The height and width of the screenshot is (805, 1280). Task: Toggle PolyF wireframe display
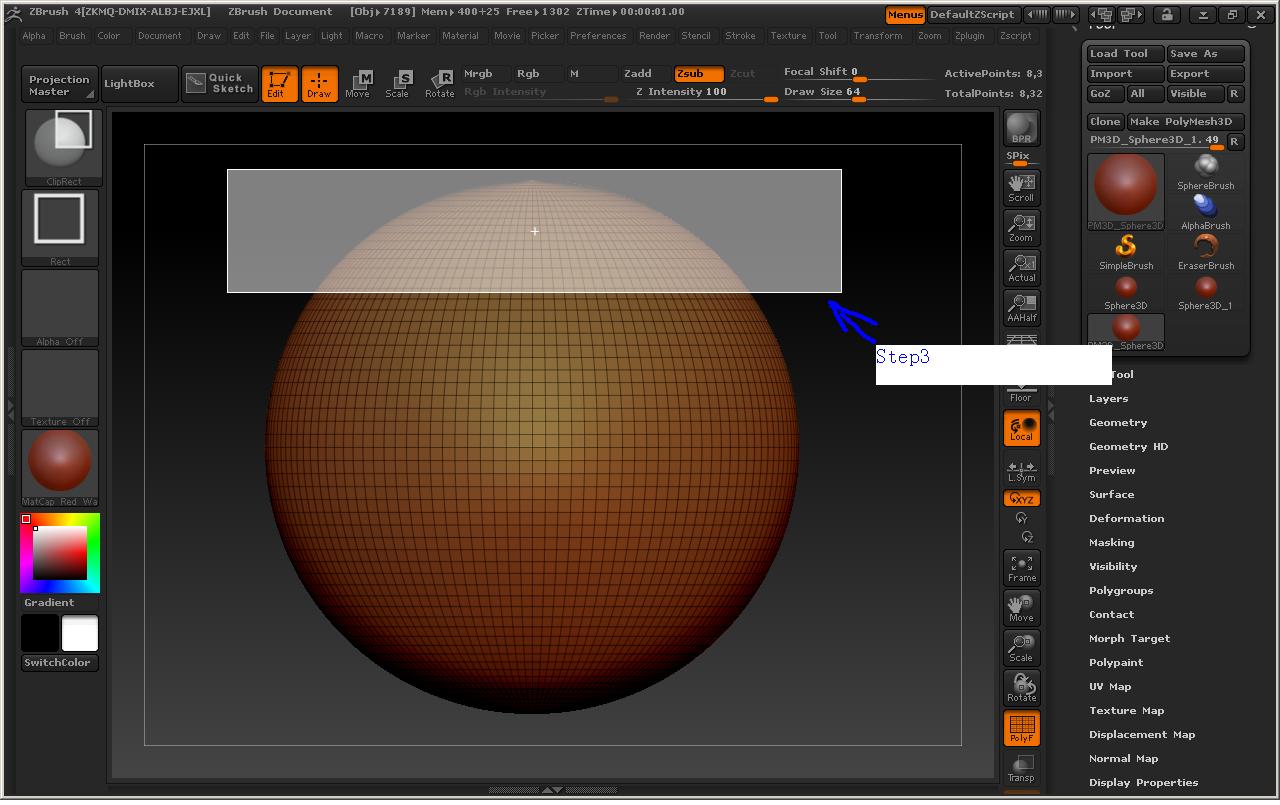click(x=1021, y=728)
